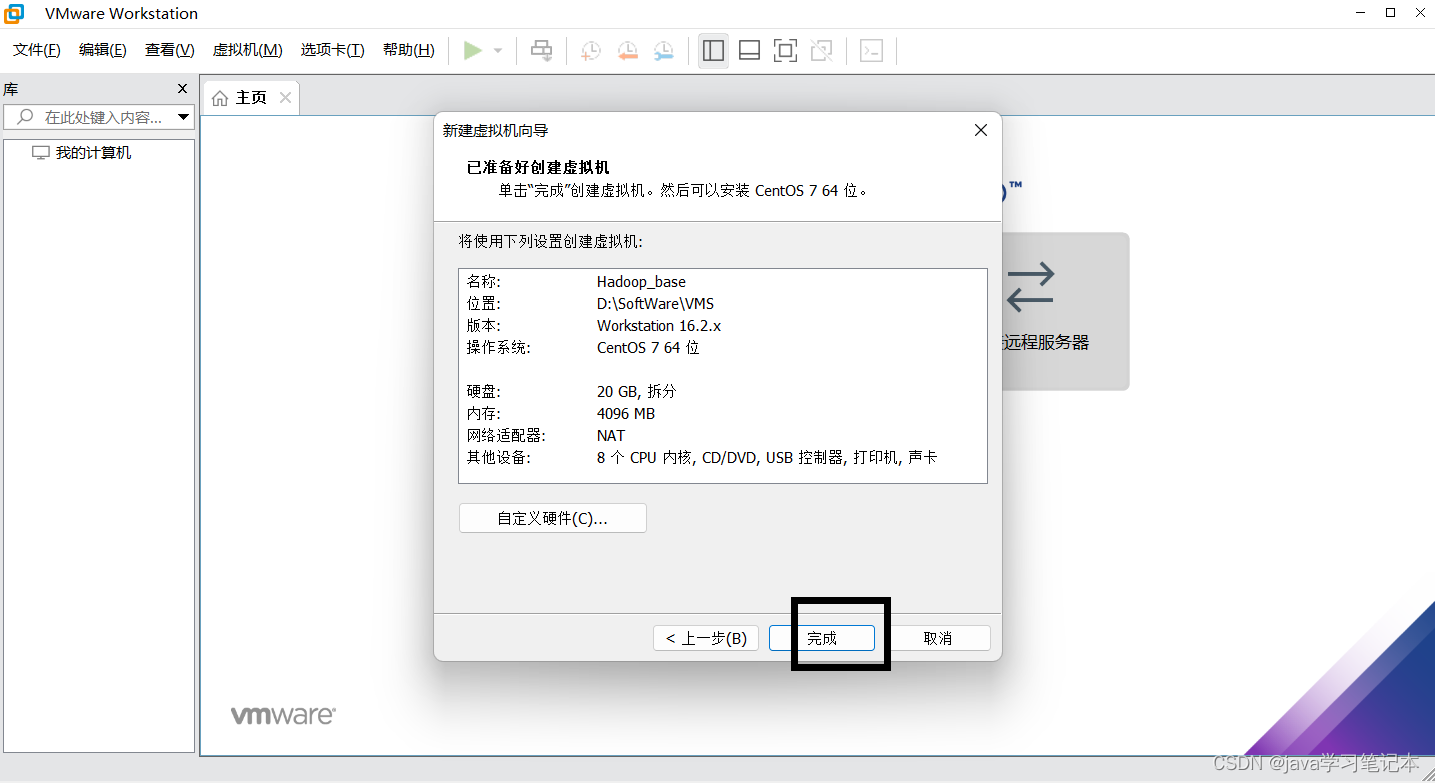Click the VMware Workstation title bar logo
The width and height of the screenshot is (1435, 783).
[15, 13]
